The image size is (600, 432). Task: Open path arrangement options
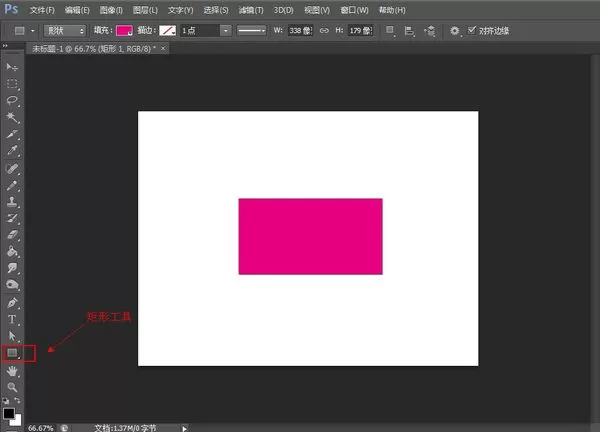click(x=429, y=31)
